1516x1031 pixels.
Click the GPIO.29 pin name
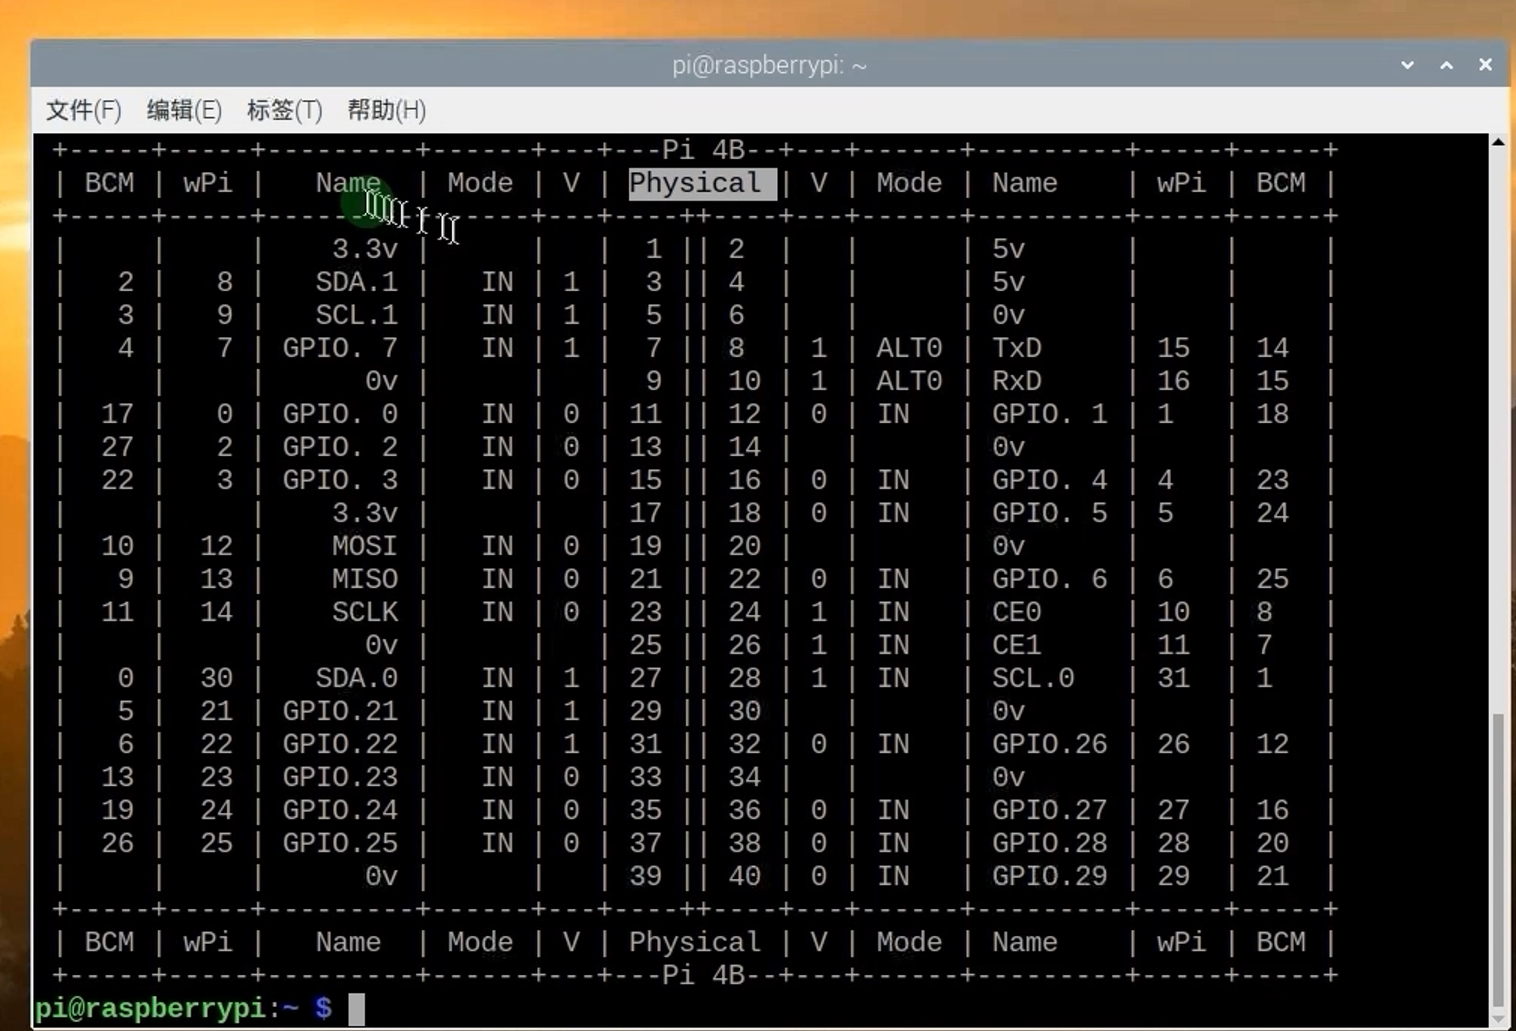click(1049, 876)
